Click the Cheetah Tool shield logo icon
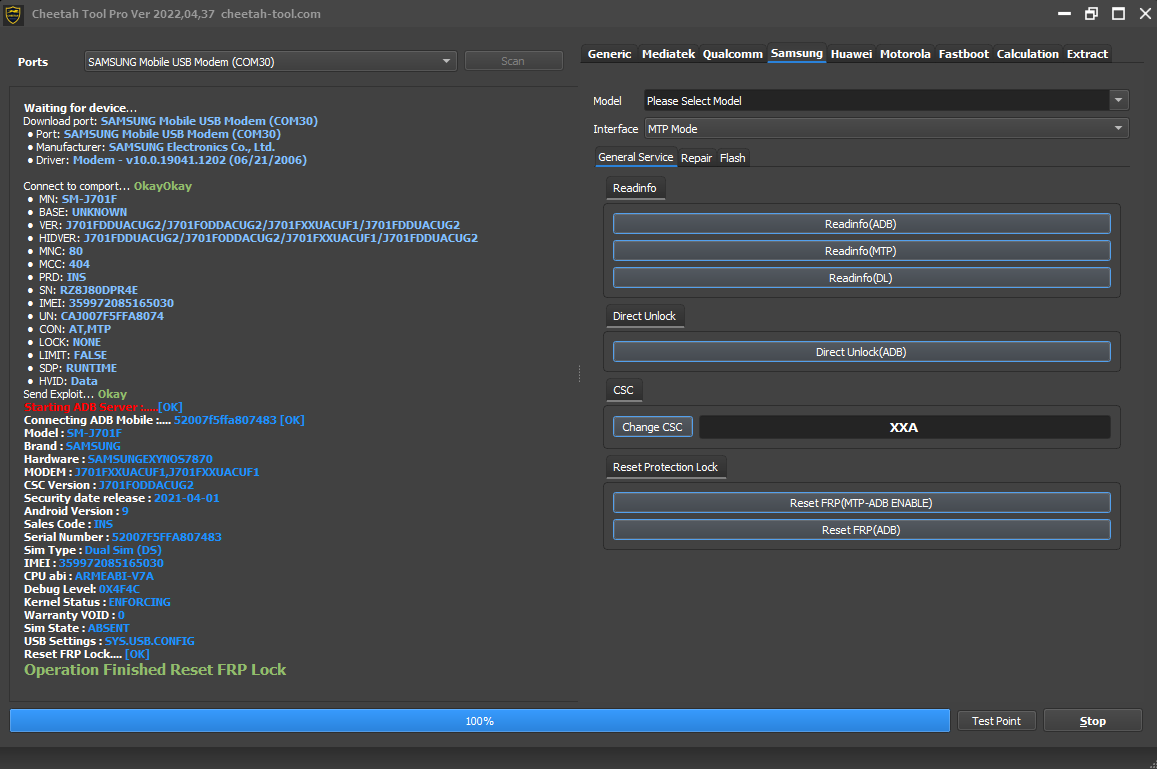The height and width of the screenshot is (769, 1157). coord(13,14)
